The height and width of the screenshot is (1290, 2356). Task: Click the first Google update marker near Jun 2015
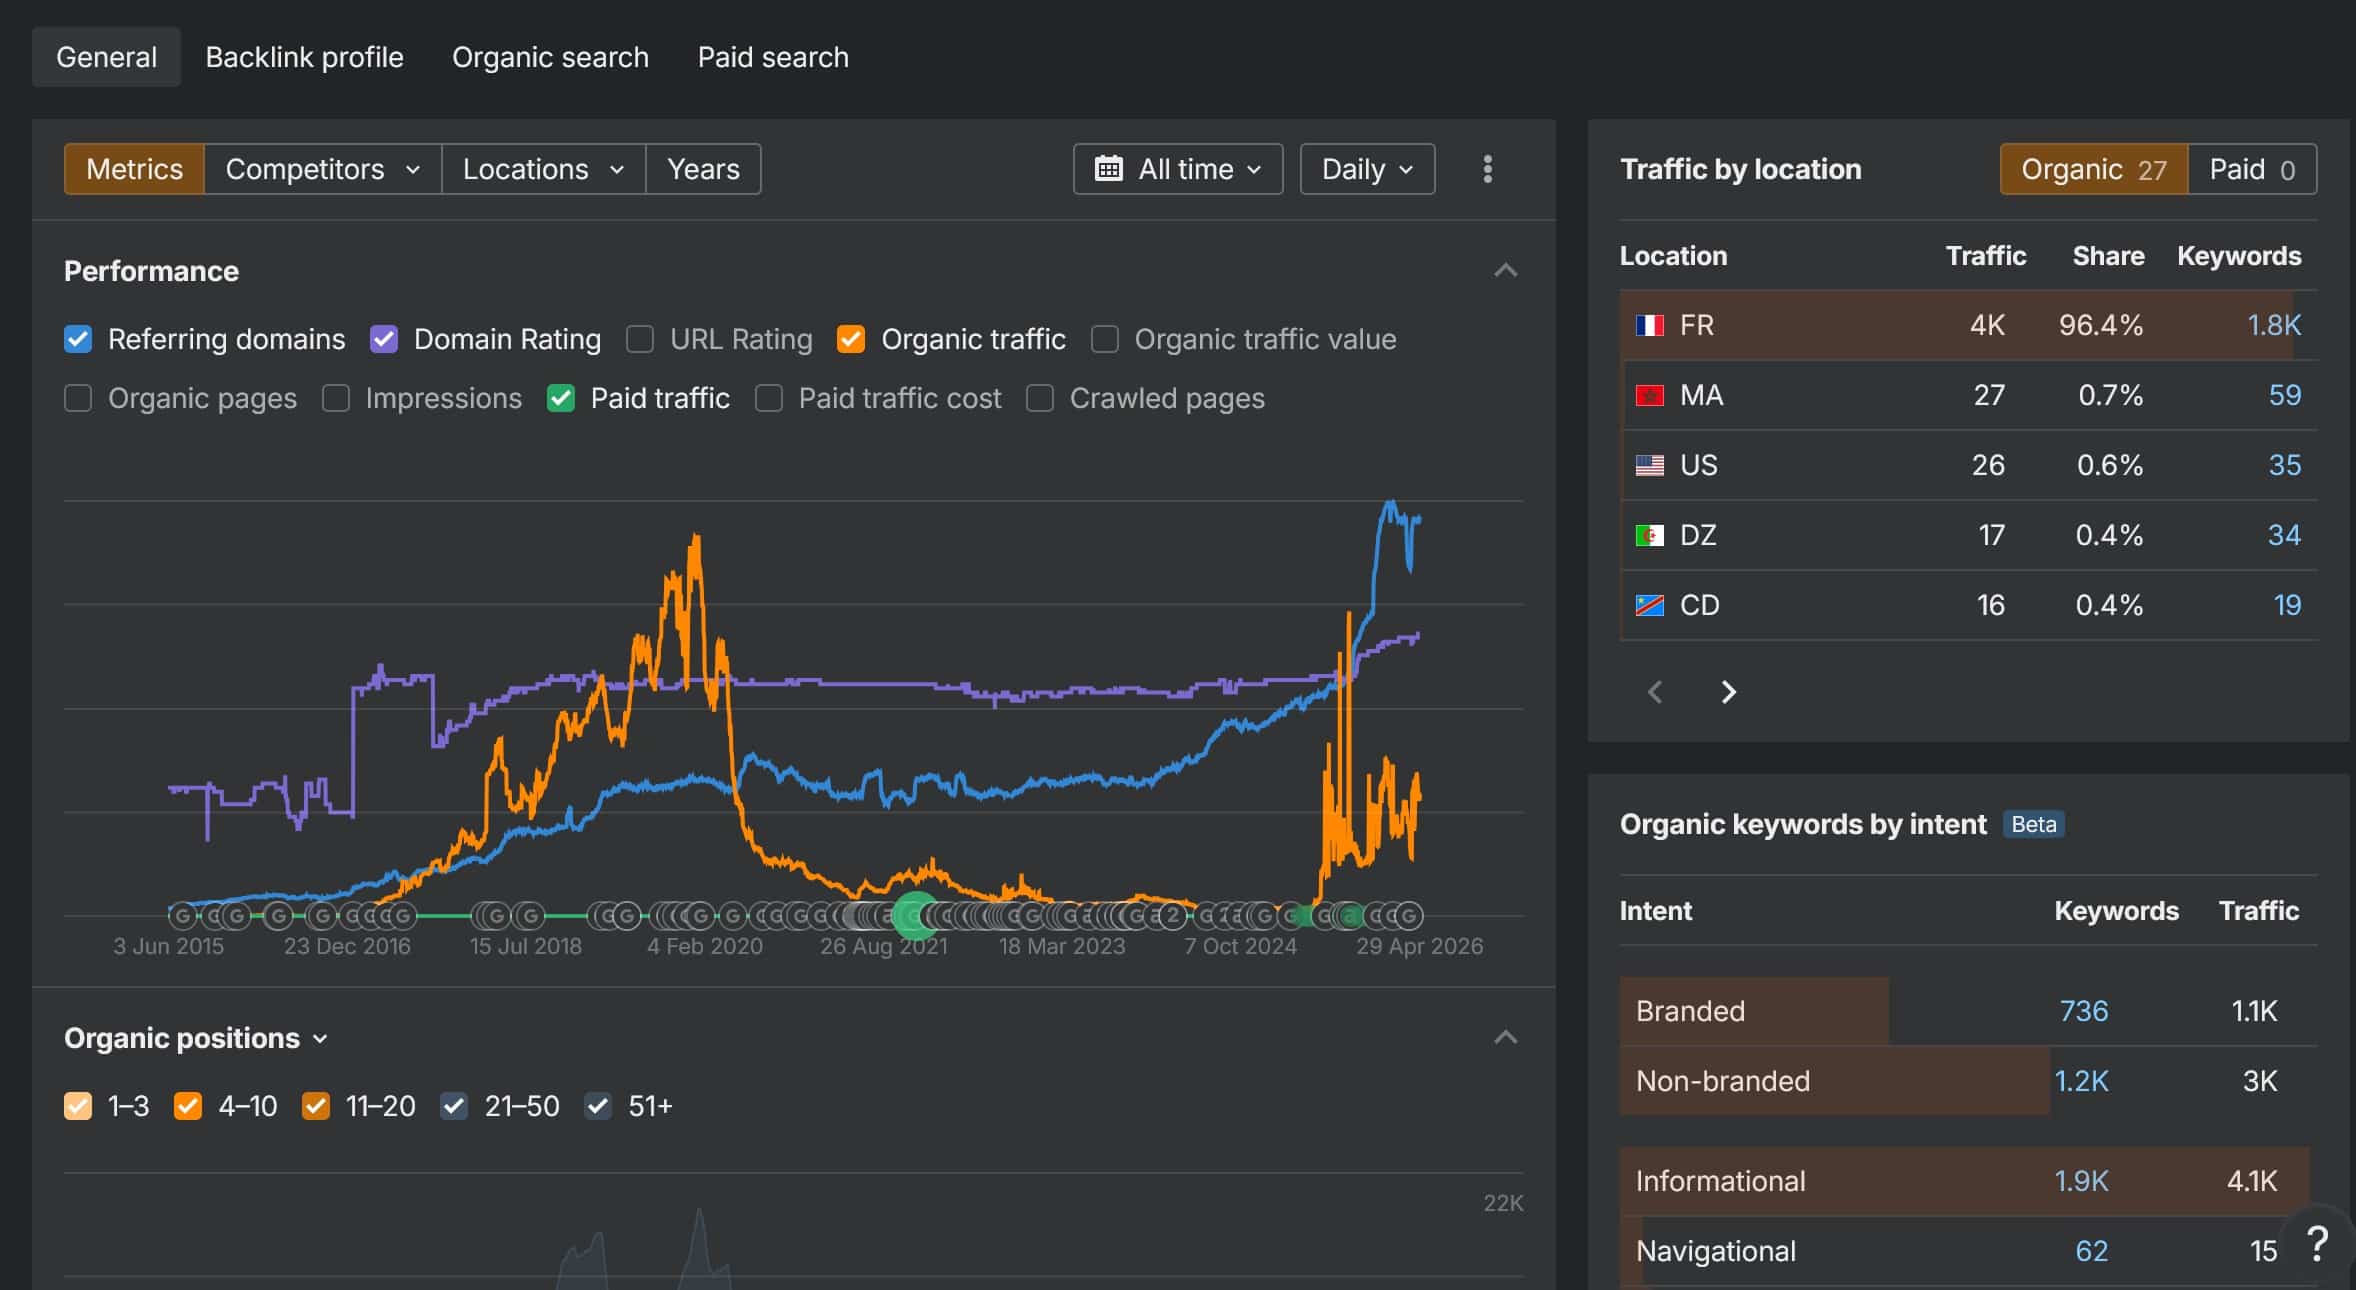(182, 915)
